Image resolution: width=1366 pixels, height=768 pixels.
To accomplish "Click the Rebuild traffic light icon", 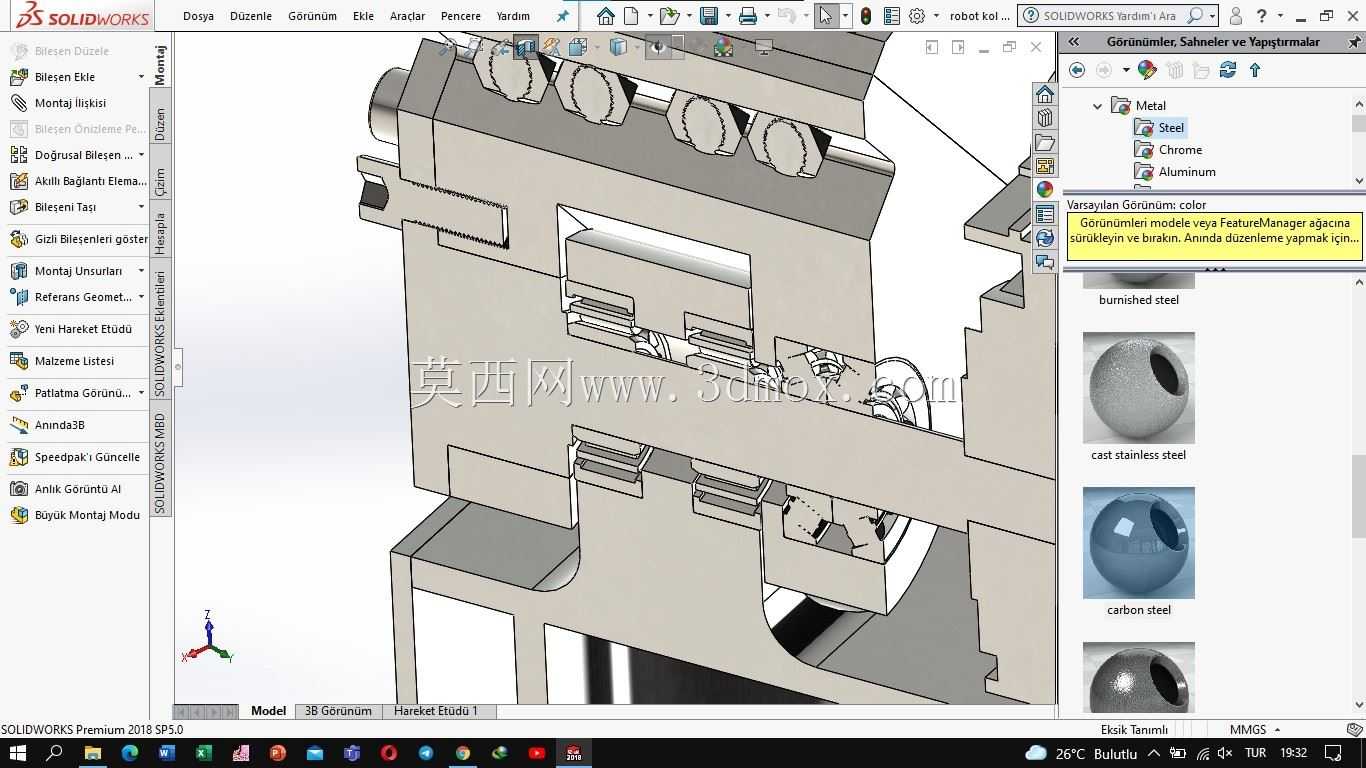I will 866,16.
